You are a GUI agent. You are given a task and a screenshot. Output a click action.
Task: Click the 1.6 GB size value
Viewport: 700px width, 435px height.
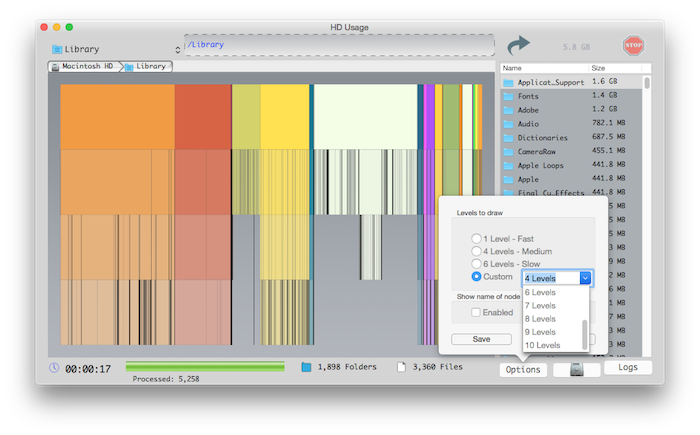click(x=604, y=81)
